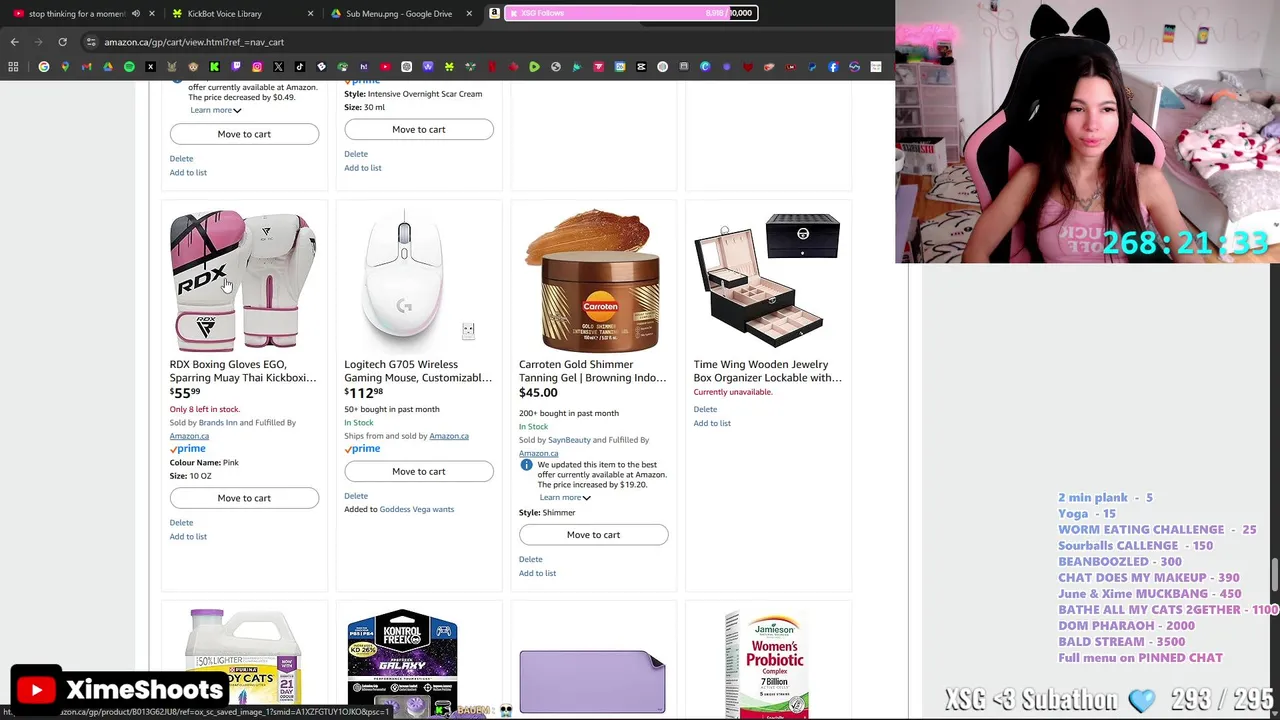The image size is (1280, 720).
Task: Click the purple desk mat image
Action: coord(592,681)
